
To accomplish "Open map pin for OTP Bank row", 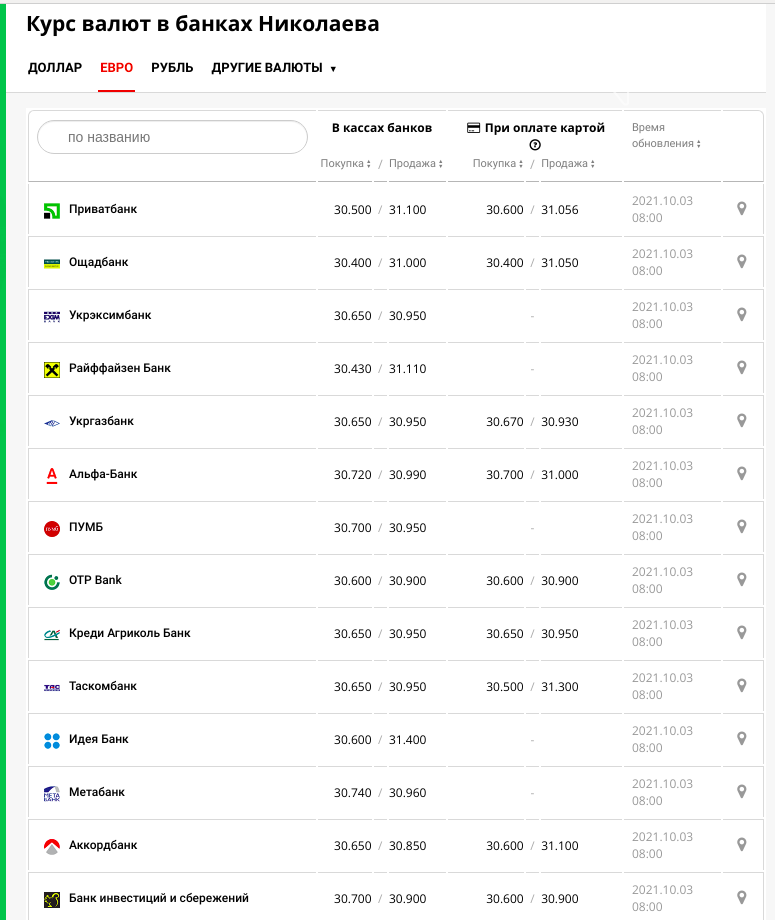I will coord(742,580).
